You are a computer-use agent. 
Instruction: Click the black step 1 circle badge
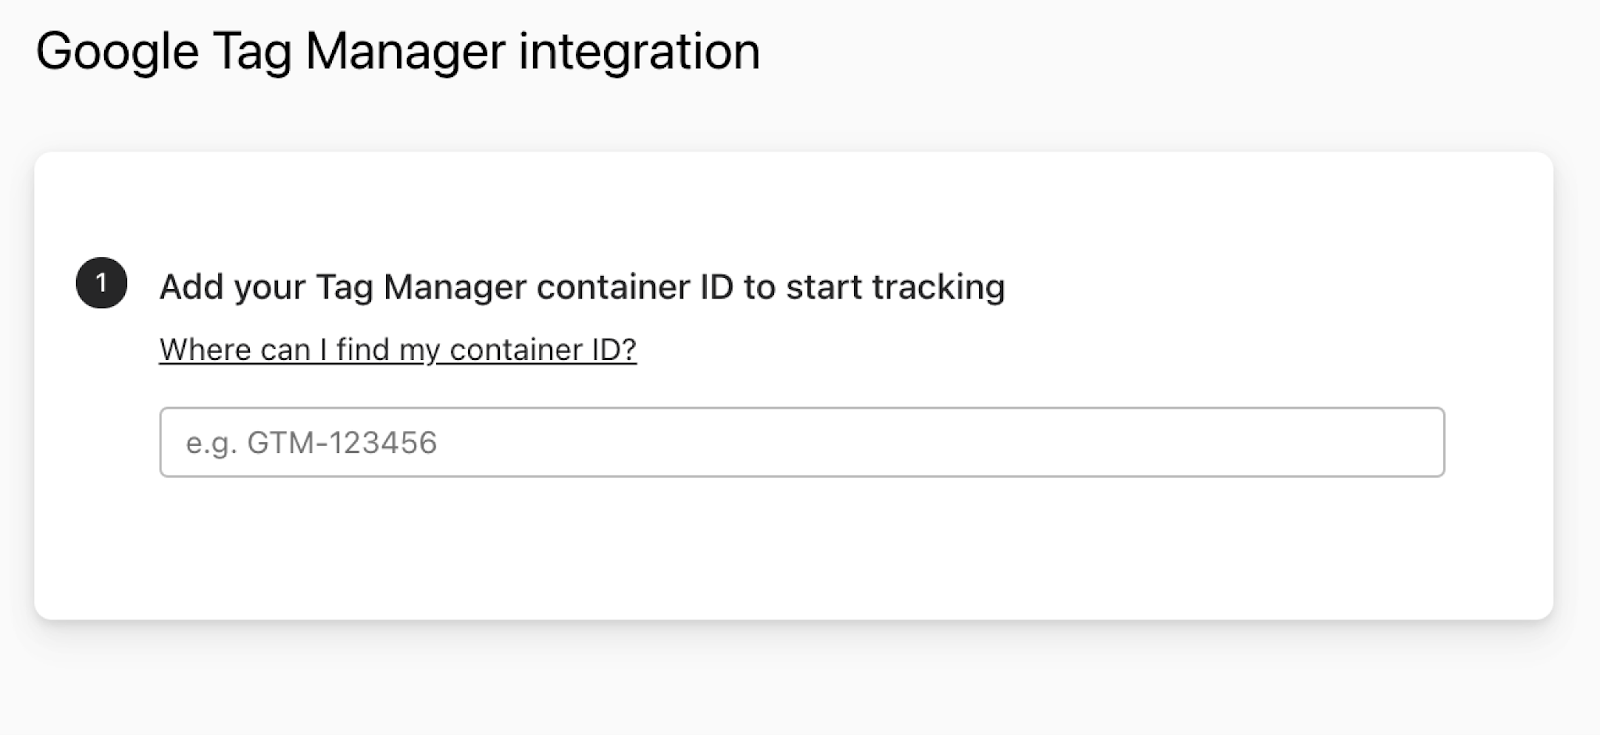tap(101, 284)
